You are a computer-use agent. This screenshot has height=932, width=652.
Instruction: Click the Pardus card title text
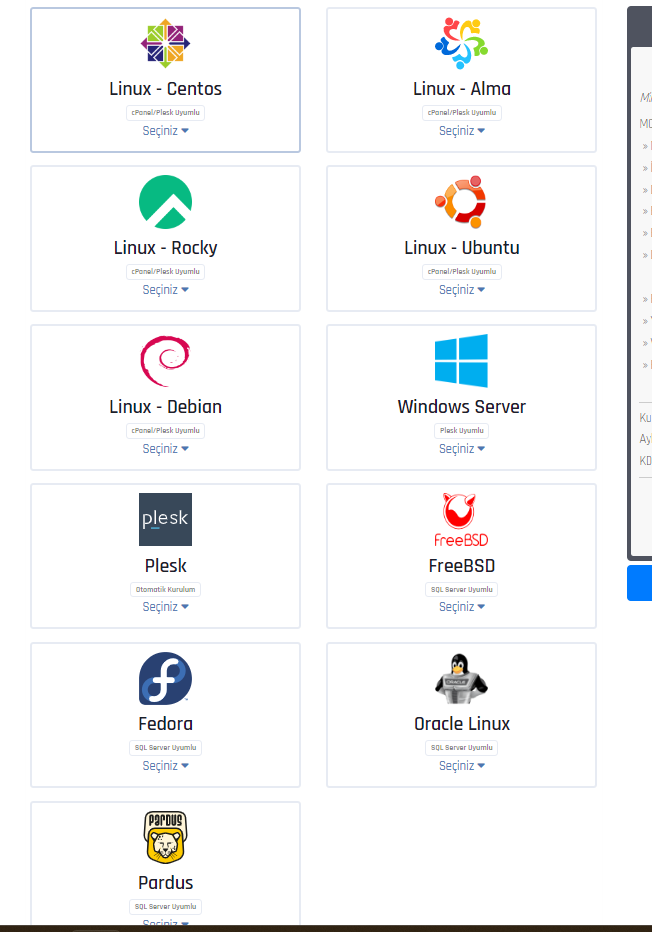point(165,883)
